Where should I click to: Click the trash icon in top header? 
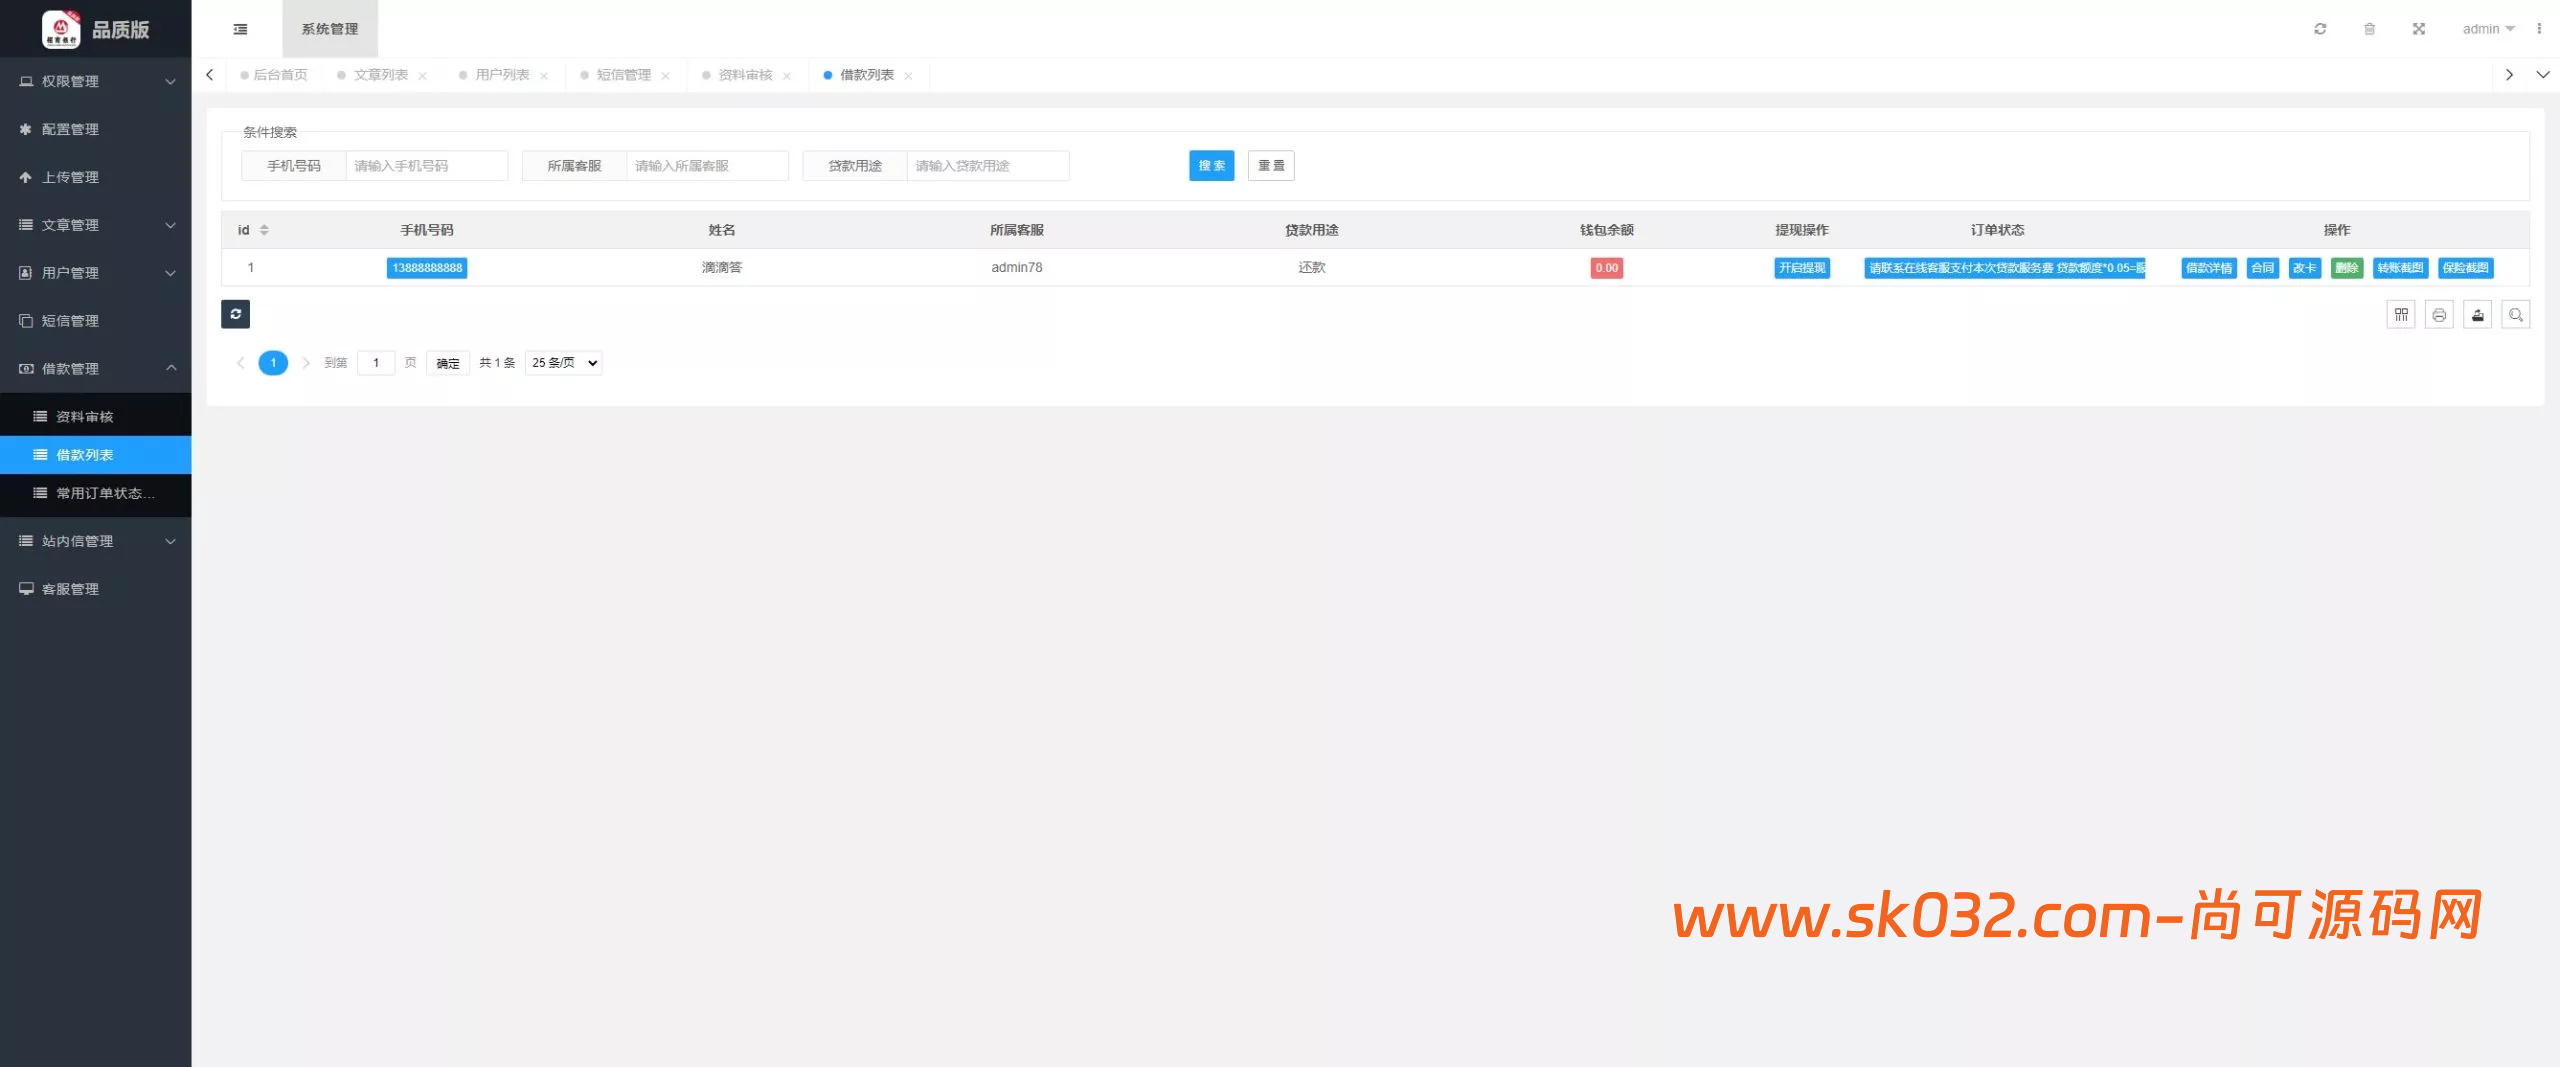[2369, 29]
